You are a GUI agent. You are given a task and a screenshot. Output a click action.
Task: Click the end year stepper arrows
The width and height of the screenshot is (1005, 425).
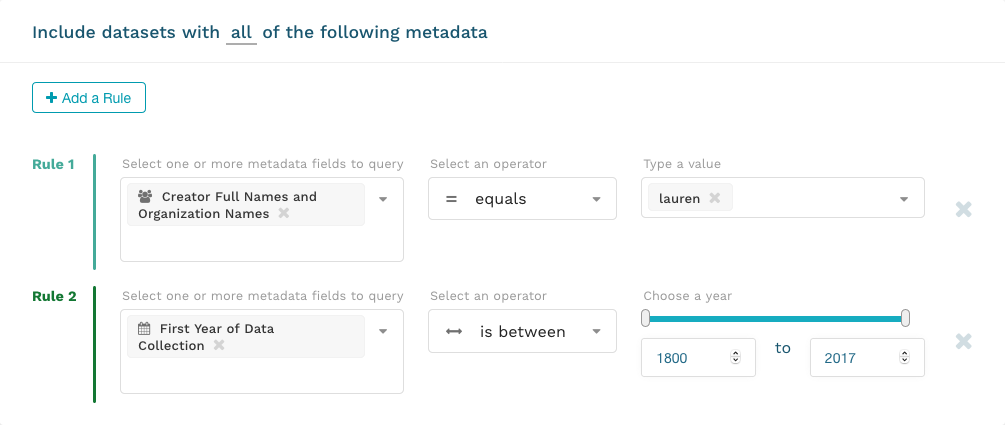tap(905, 357)
